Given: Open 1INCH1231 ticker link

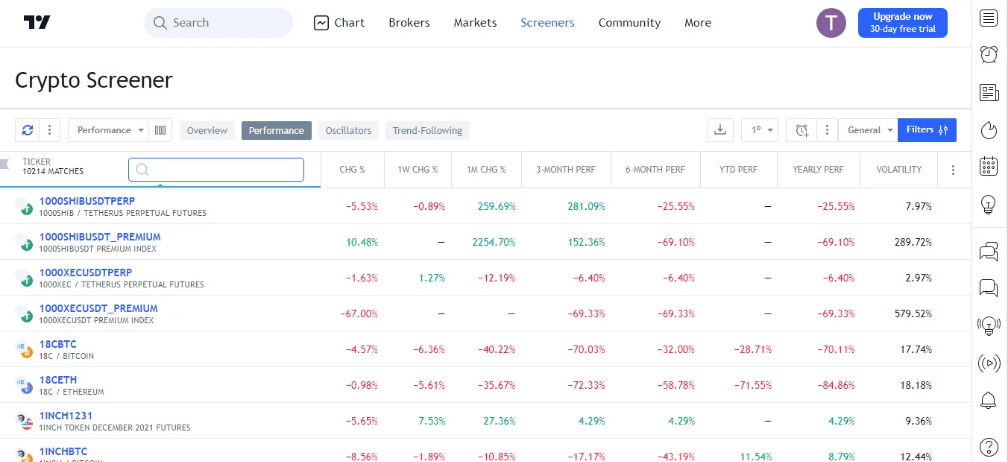Looking at the screenshot, I should [x=66, y=416].
